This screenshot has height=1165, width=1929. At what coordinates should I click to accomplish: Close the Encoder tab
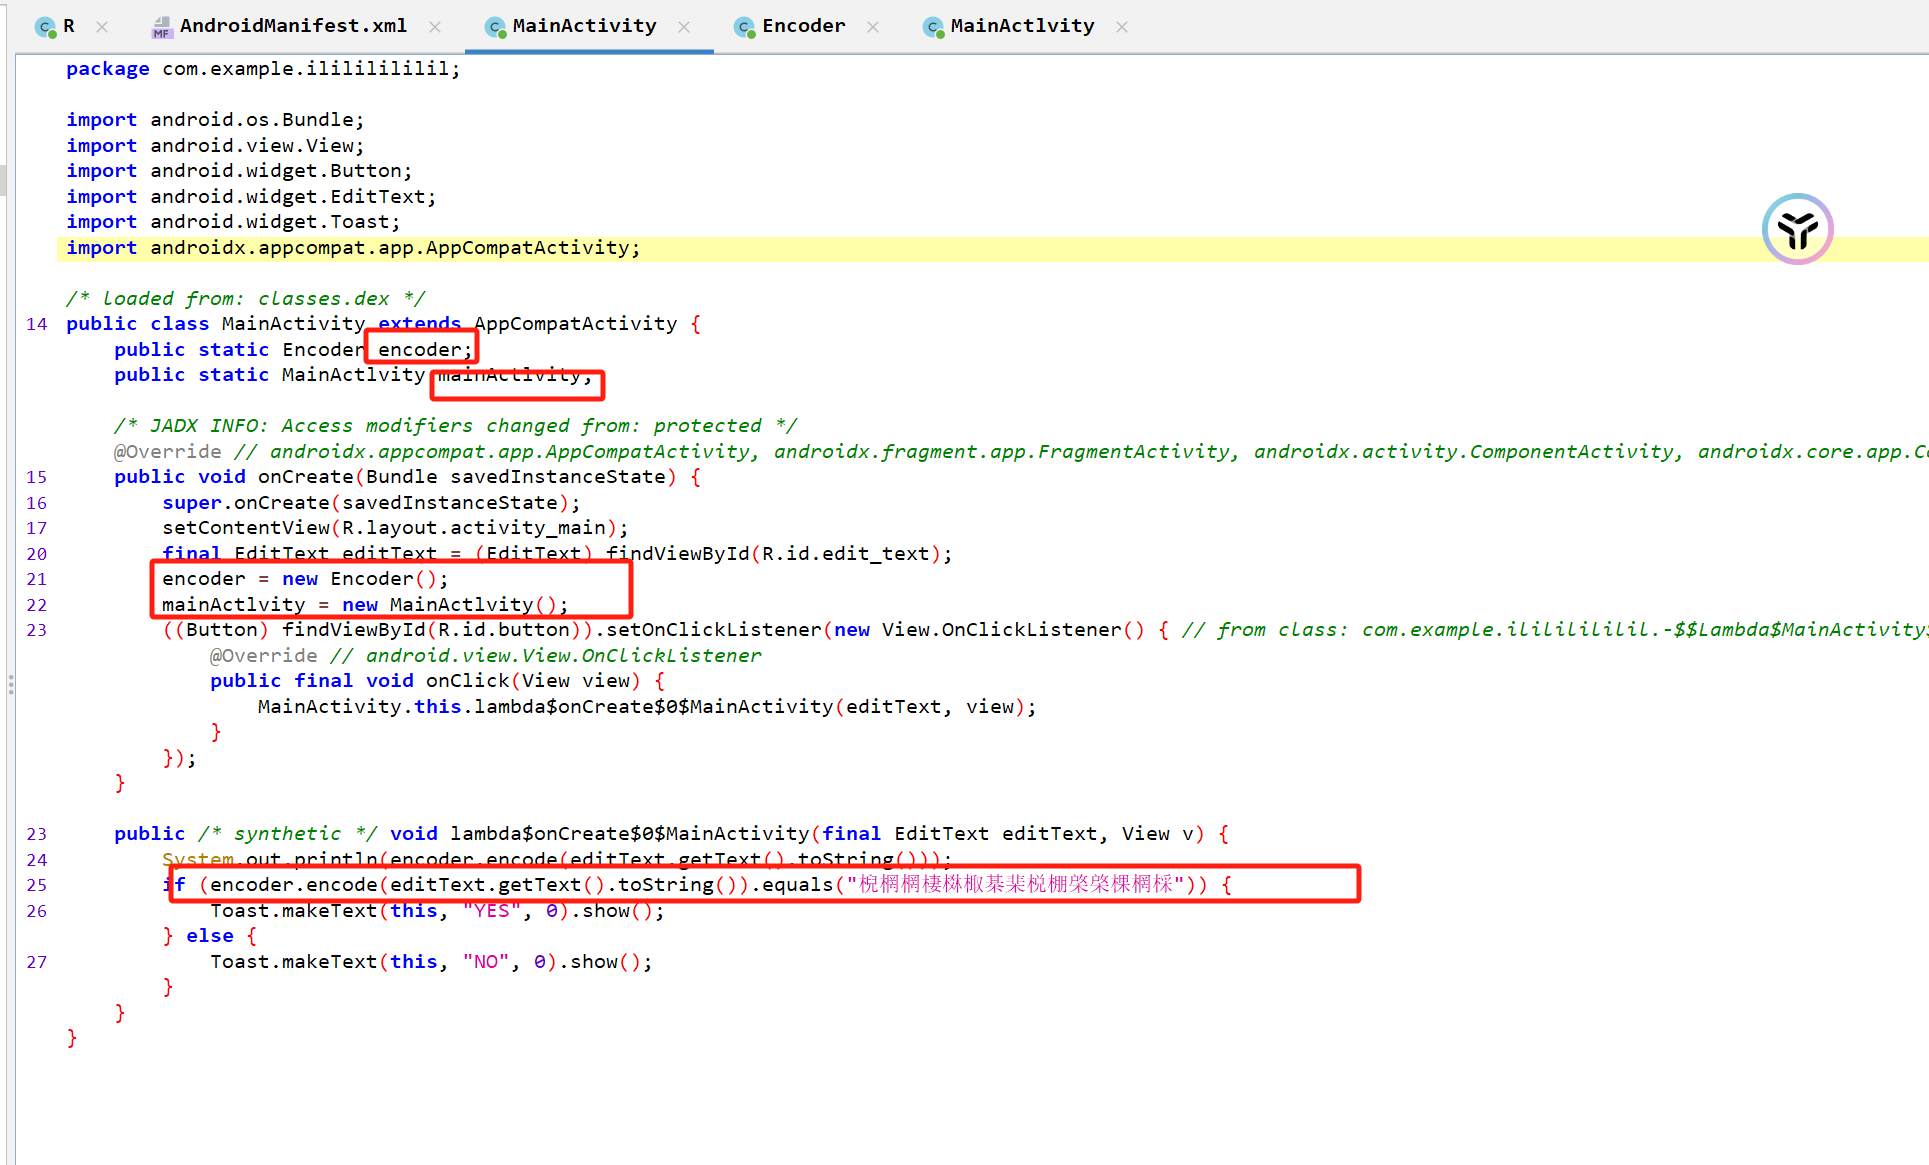[x=873, y=27]
